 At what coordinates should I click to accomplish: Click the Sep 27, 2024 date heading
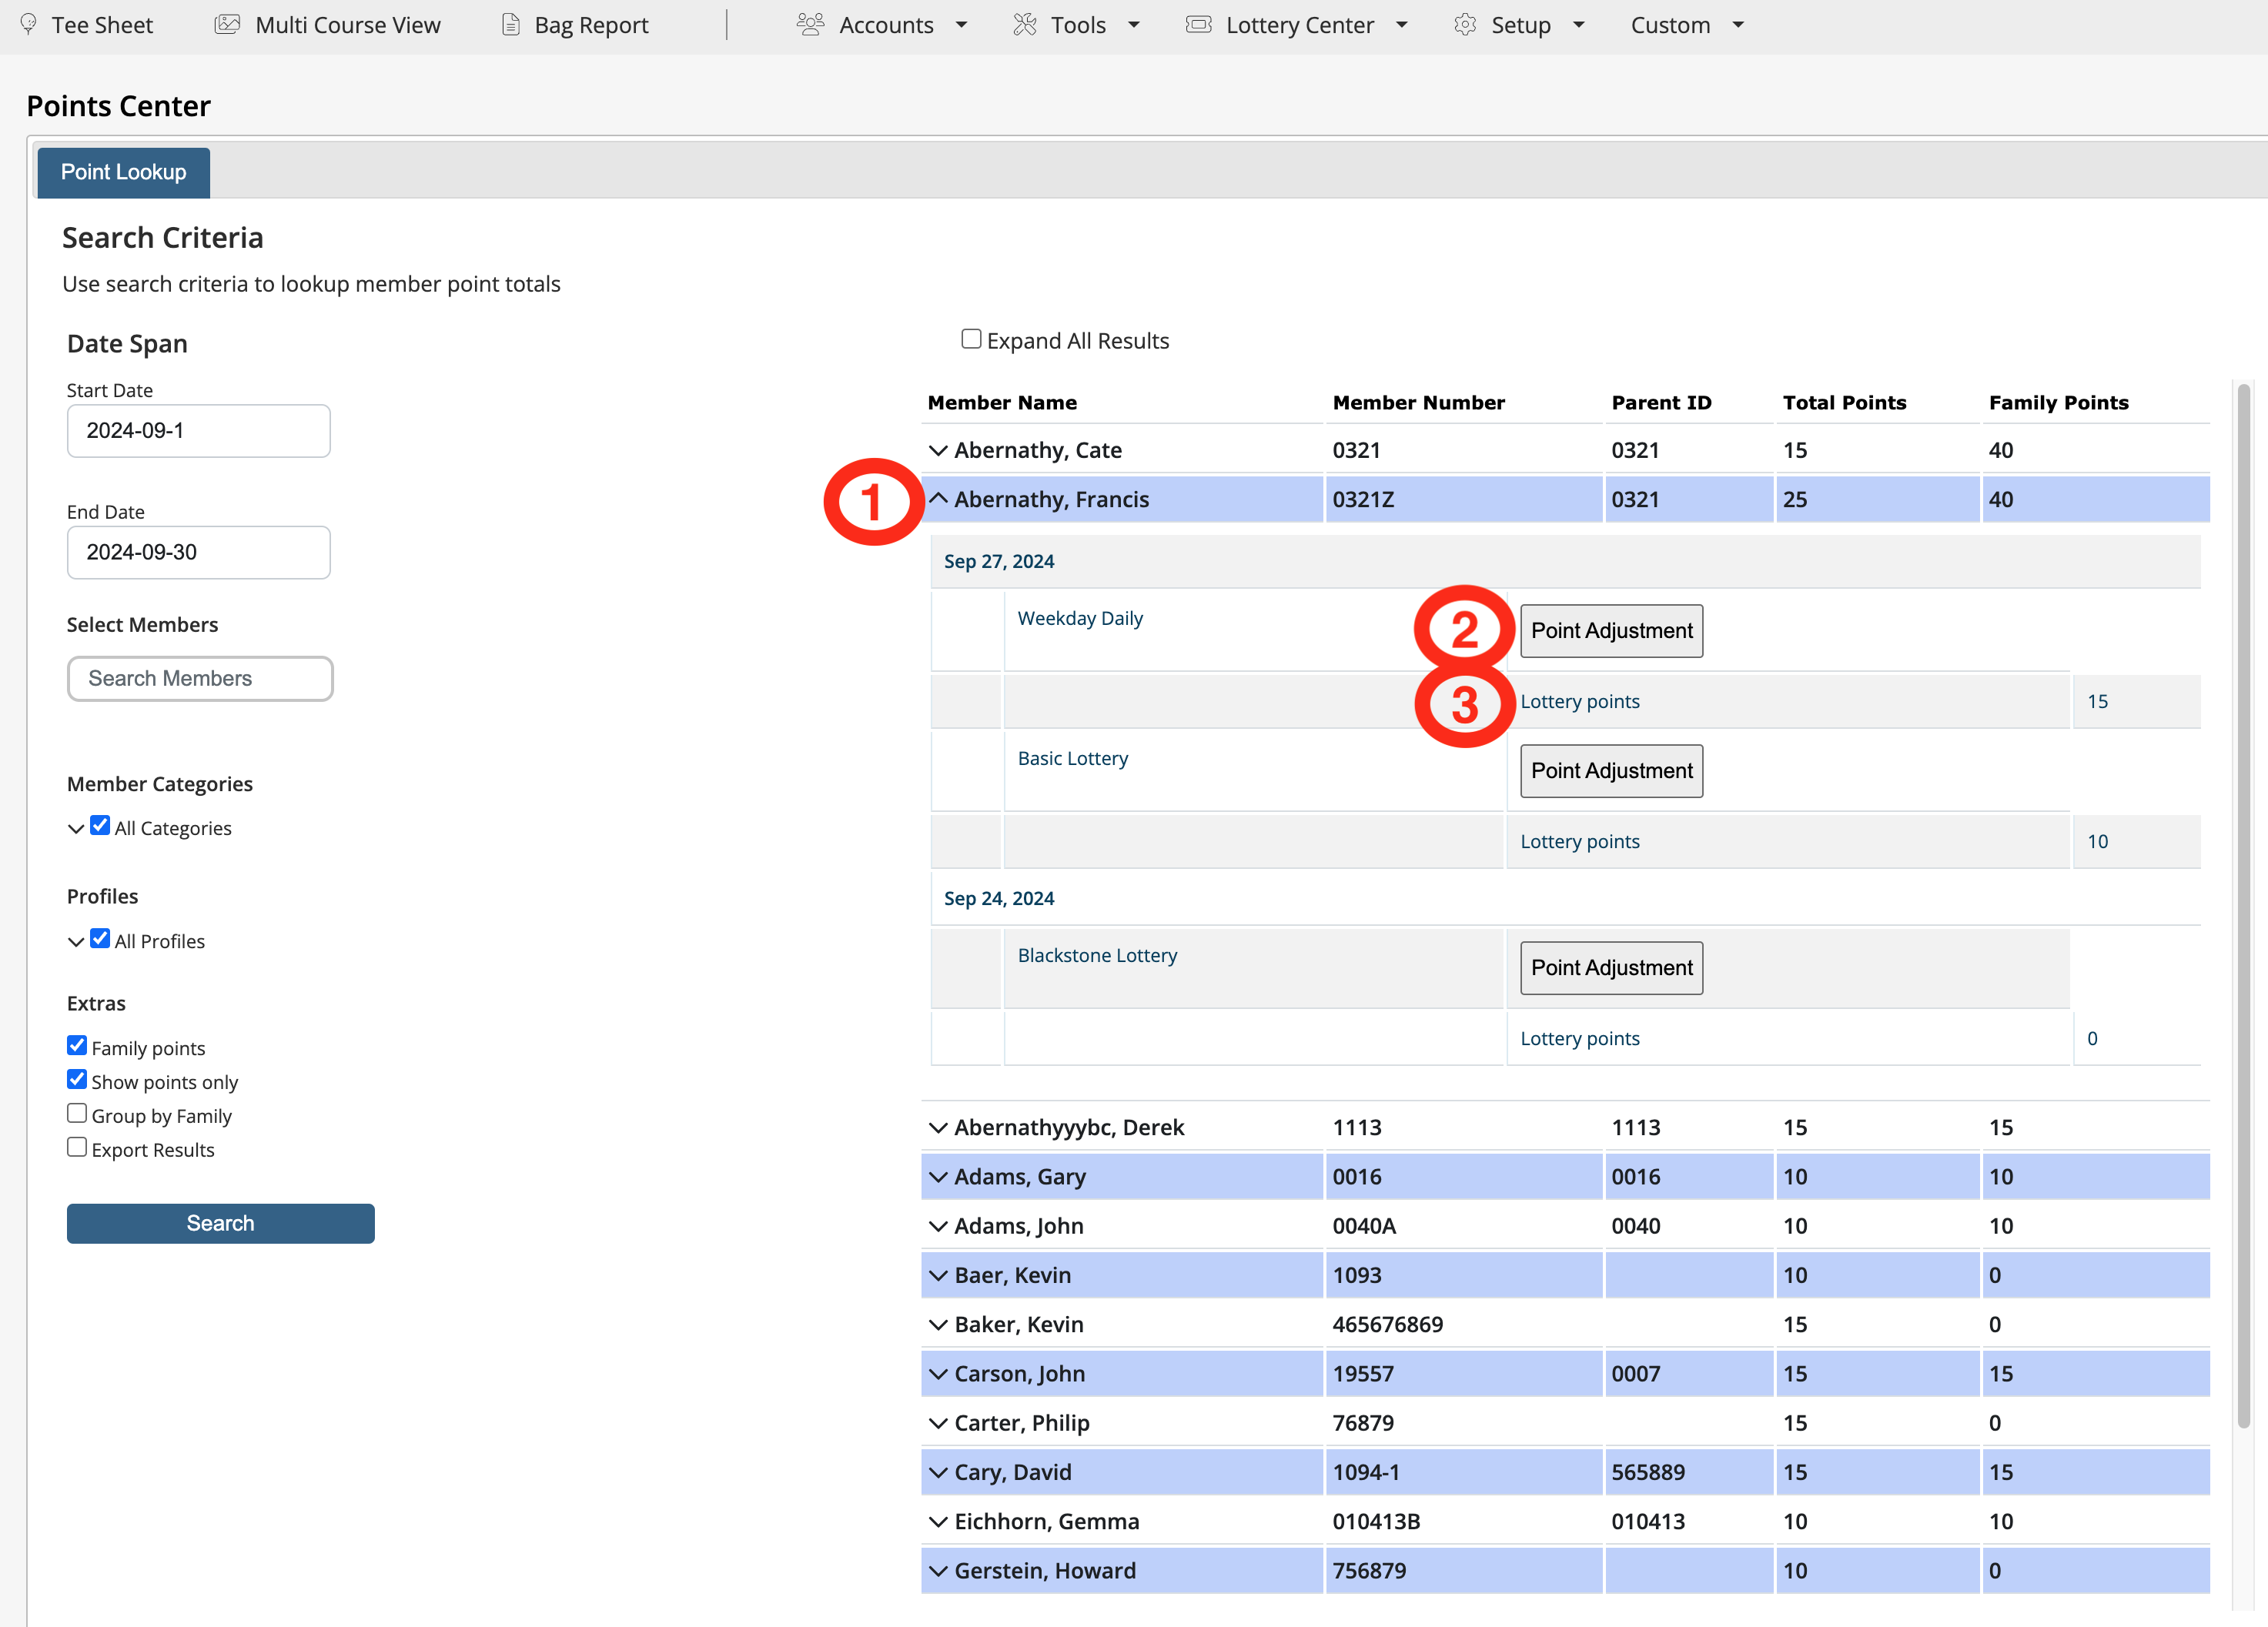point(999,561)
